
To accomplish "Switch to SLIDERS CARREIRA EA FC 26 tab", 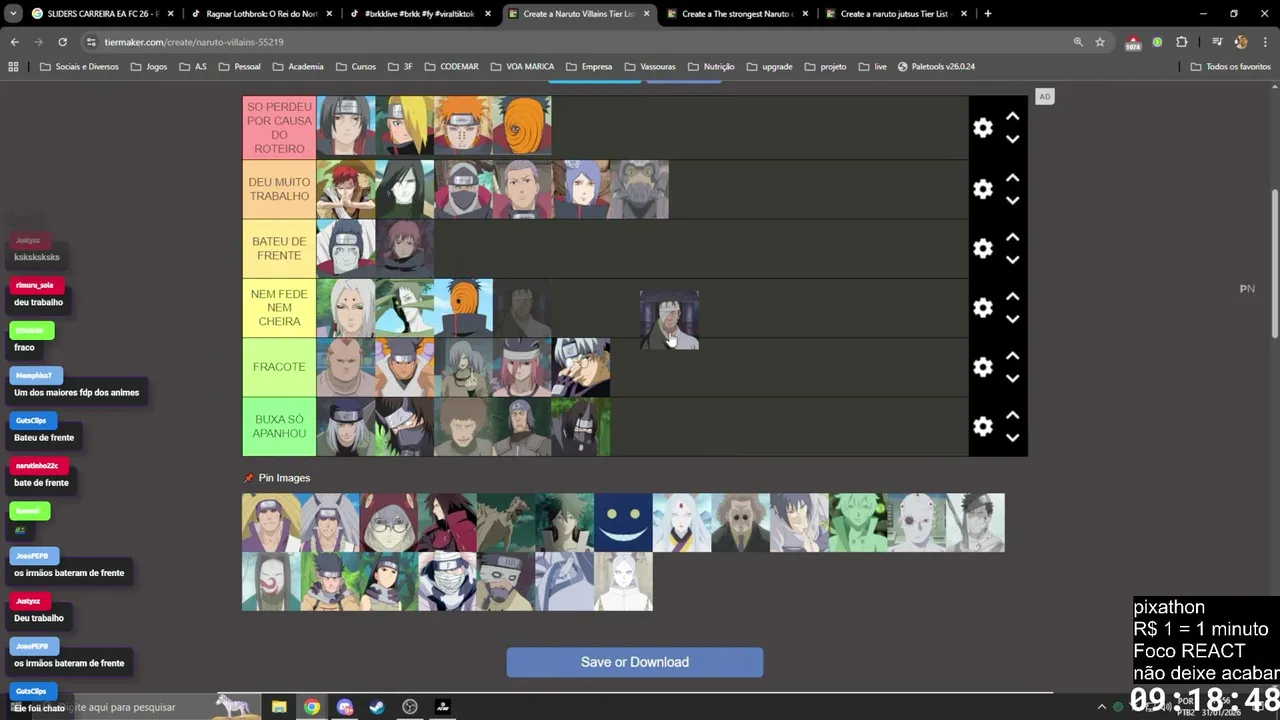I will click(x=103, y=14).
